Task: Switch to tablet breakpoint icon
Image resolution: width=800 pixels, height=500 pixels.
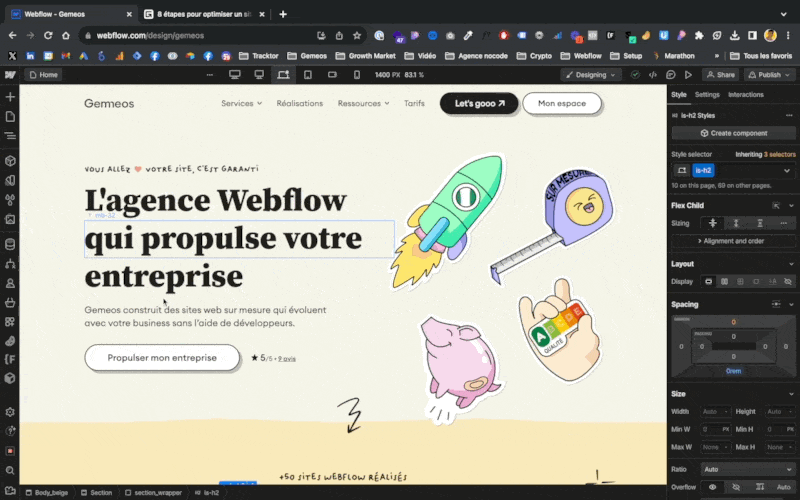Action: coord(308,75)
